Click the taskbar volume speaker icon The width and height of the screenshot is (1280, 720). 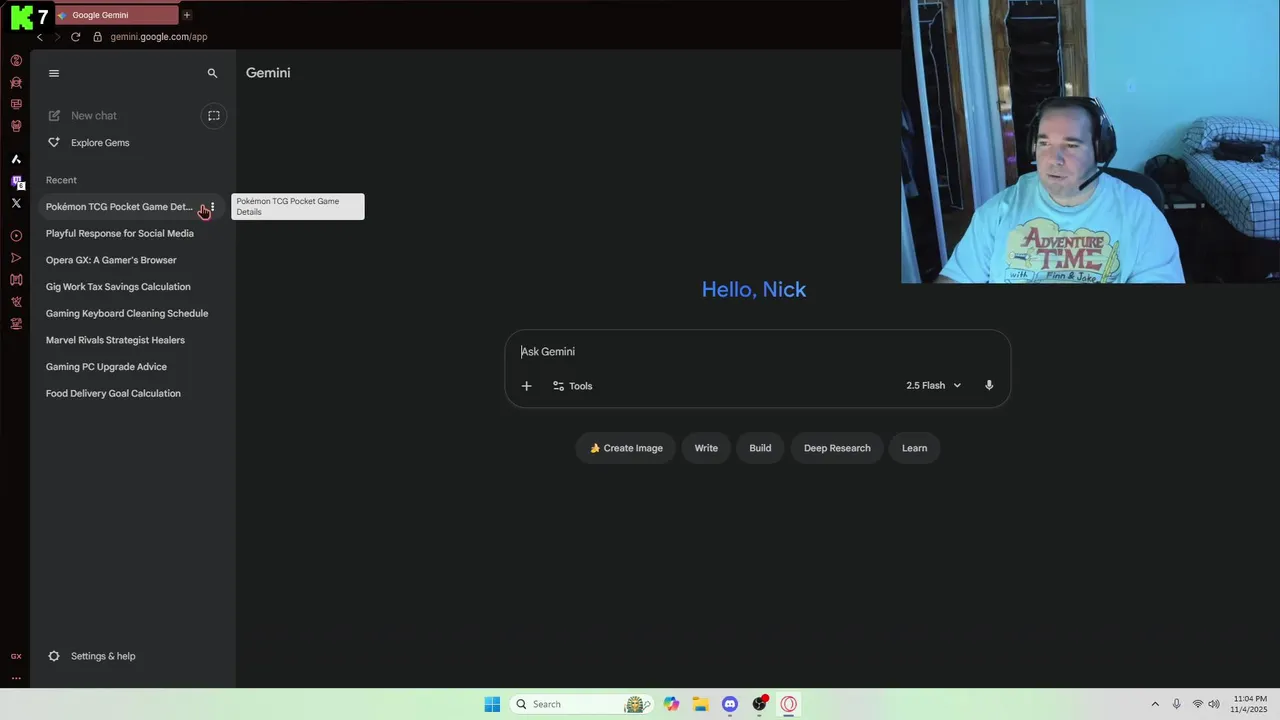point(1214,704)
